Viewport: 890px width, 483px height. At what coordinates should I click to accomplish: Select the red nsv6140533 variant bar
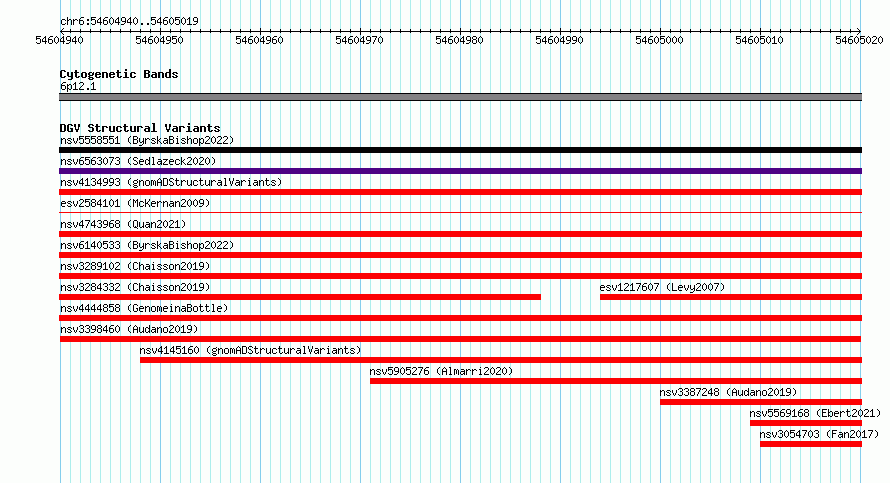click(x=460, y=255)
